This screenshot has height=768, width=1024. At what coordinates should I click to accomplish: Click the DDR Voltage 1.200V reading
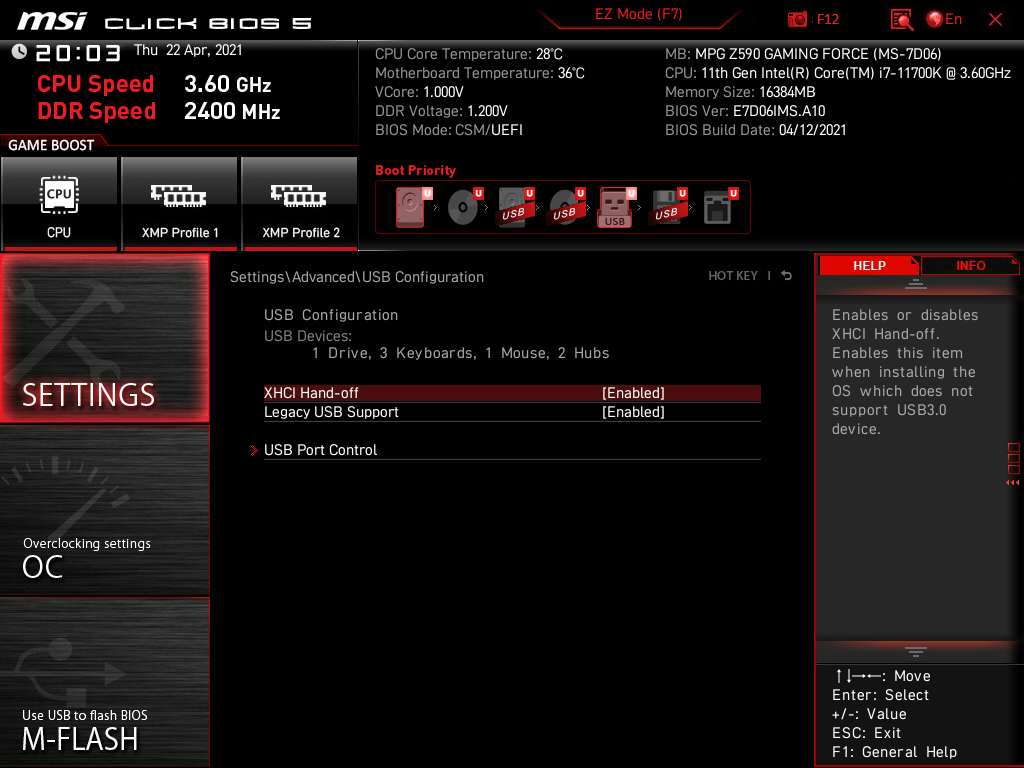point(441,111)
